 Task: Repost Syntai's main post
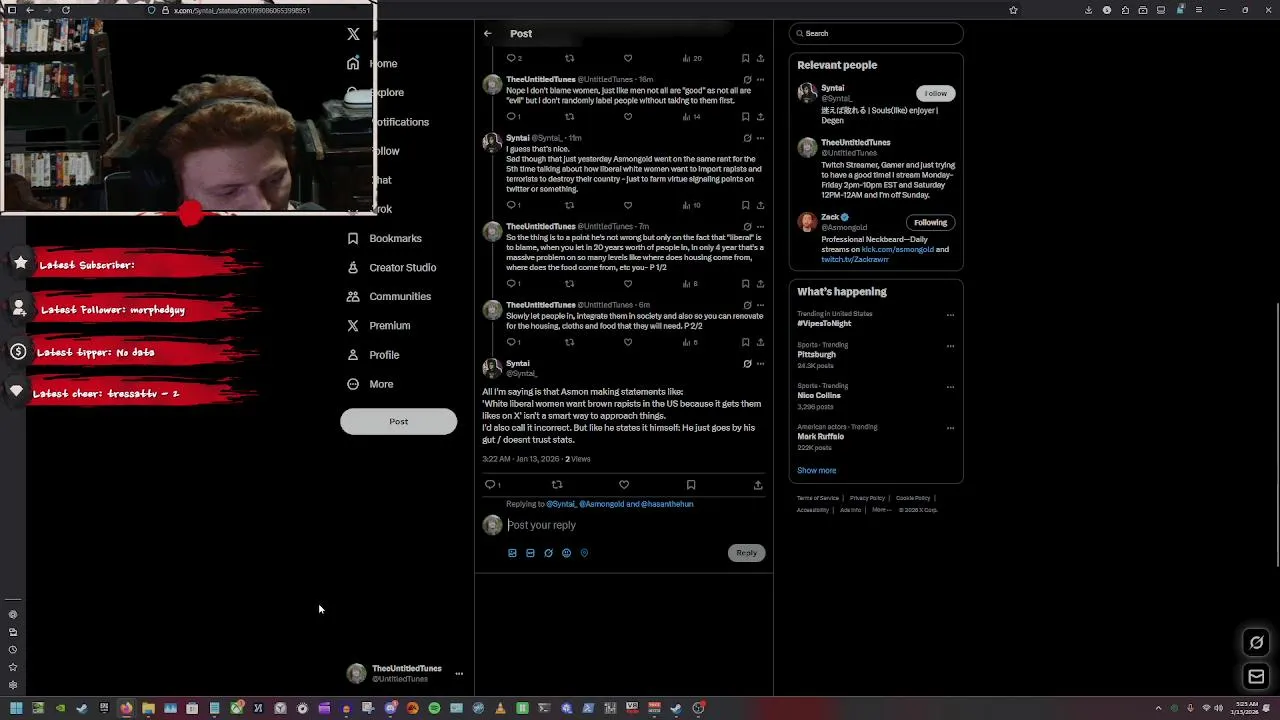(557, 485)
